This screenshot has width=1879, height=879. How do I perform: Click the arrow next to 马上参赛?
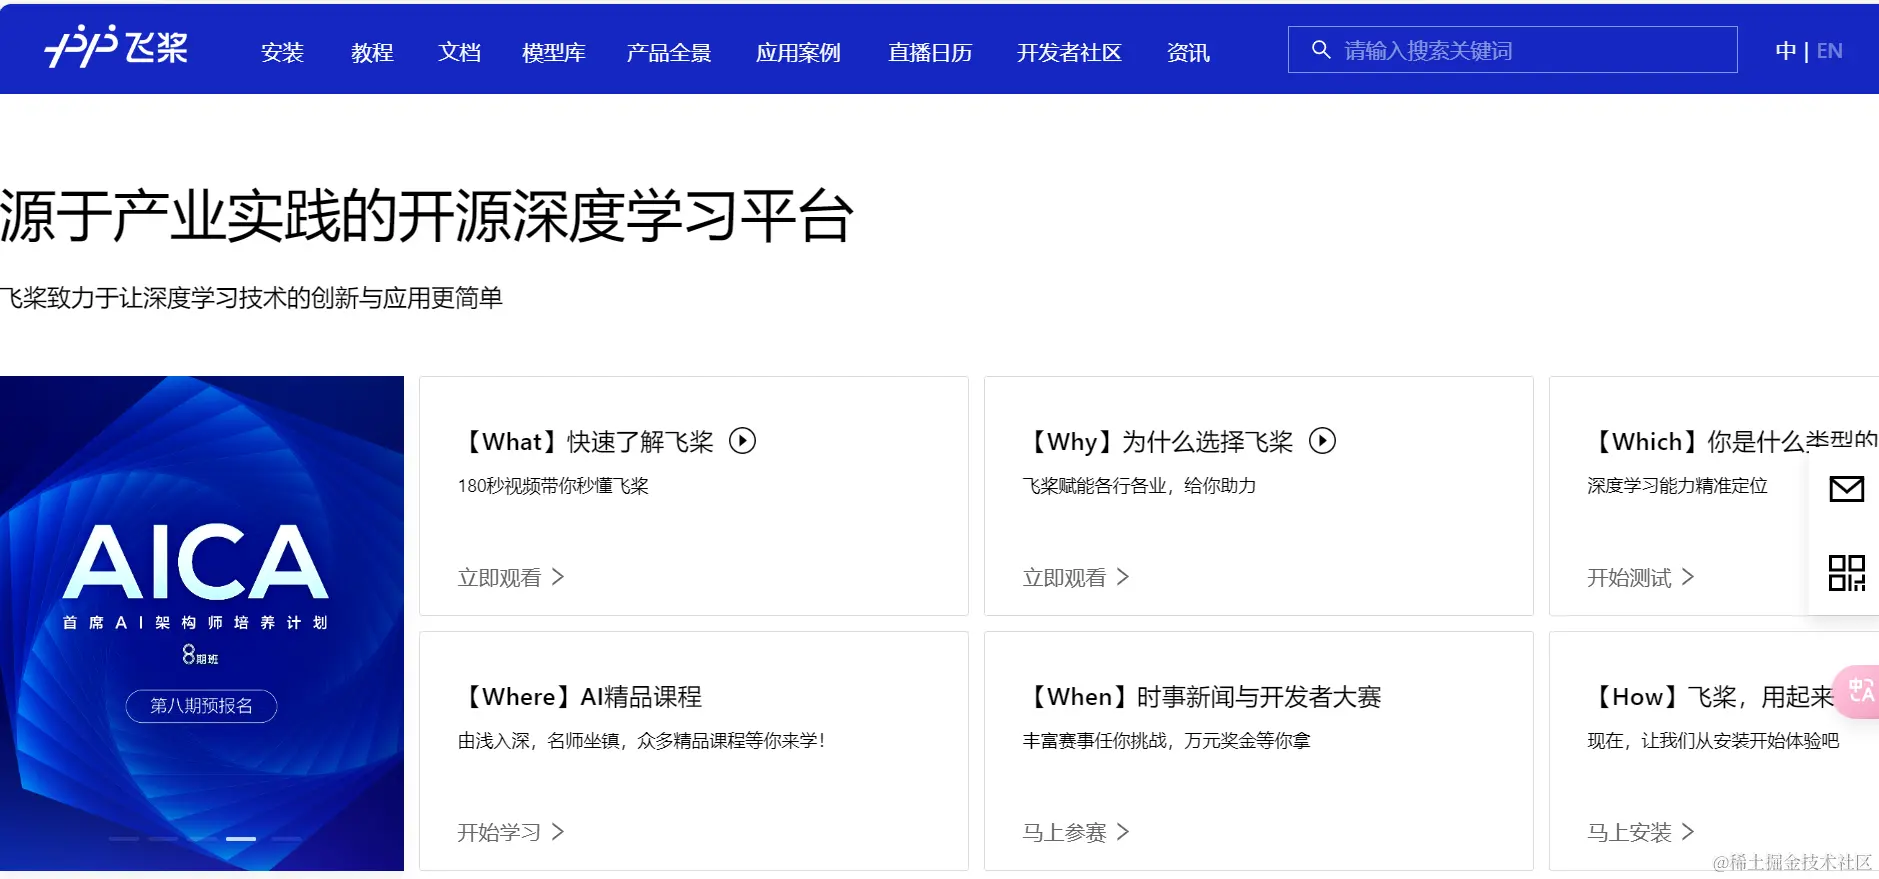(x=1123, y=832)
